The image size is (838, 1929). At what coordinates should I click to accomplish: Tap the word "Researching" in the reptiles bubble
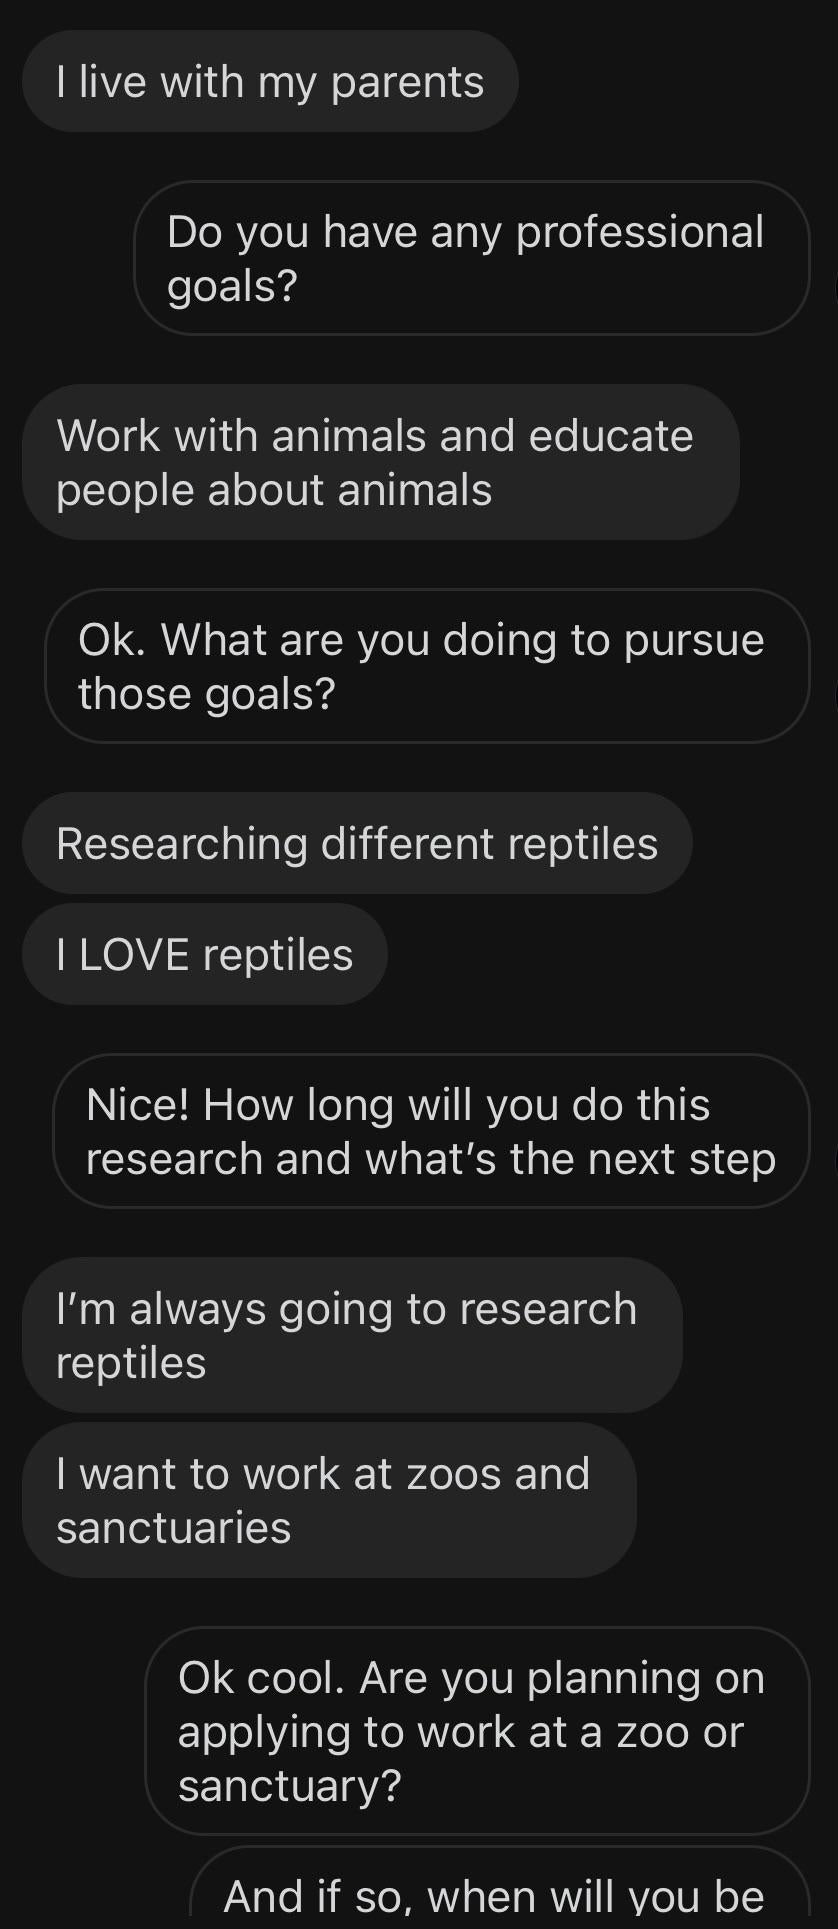[x=182, y=844]
